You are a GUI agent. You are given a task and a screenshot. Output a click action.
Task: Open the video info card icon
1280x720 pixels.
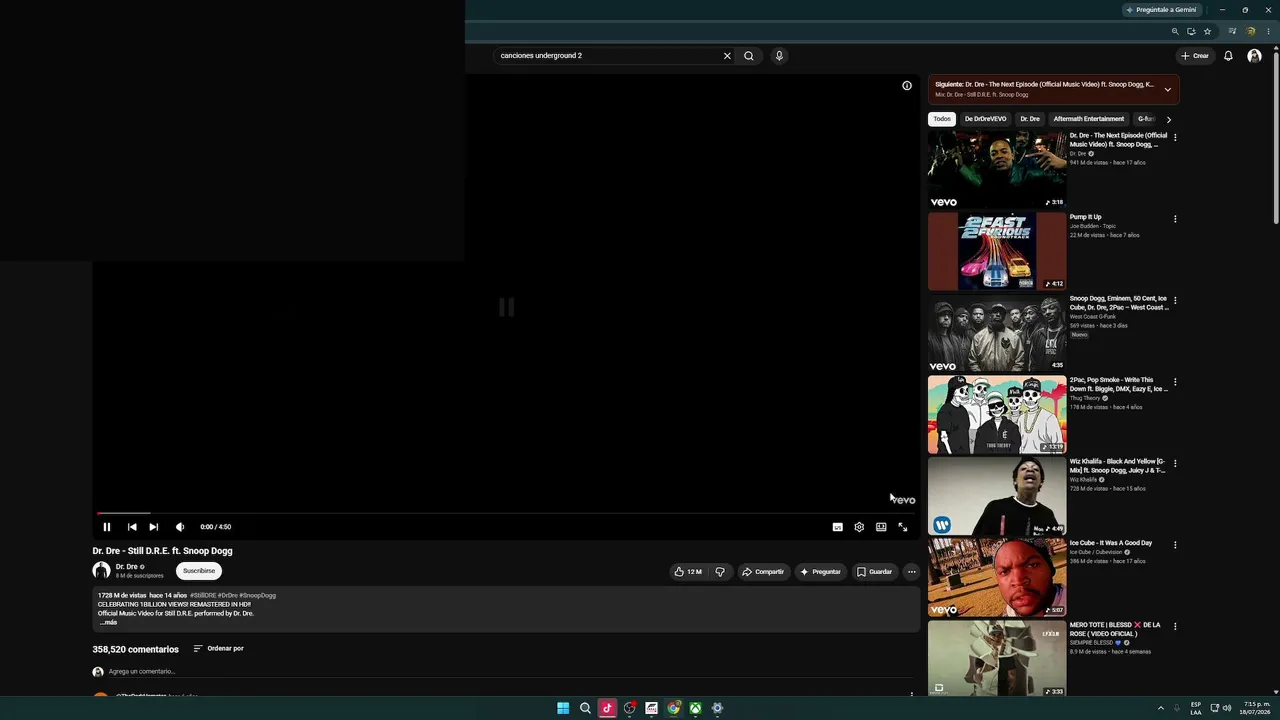pyautogui.click(x=907, y=86)
